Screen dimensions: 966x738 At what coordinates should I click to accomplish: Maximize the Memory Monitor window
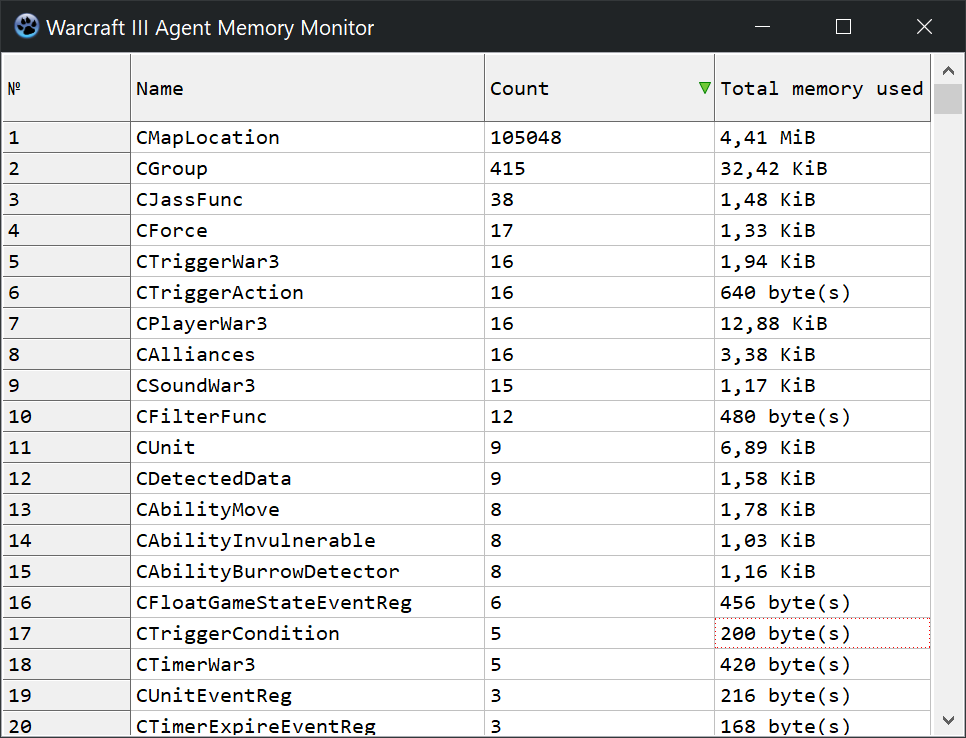click(x=843, y=27)
